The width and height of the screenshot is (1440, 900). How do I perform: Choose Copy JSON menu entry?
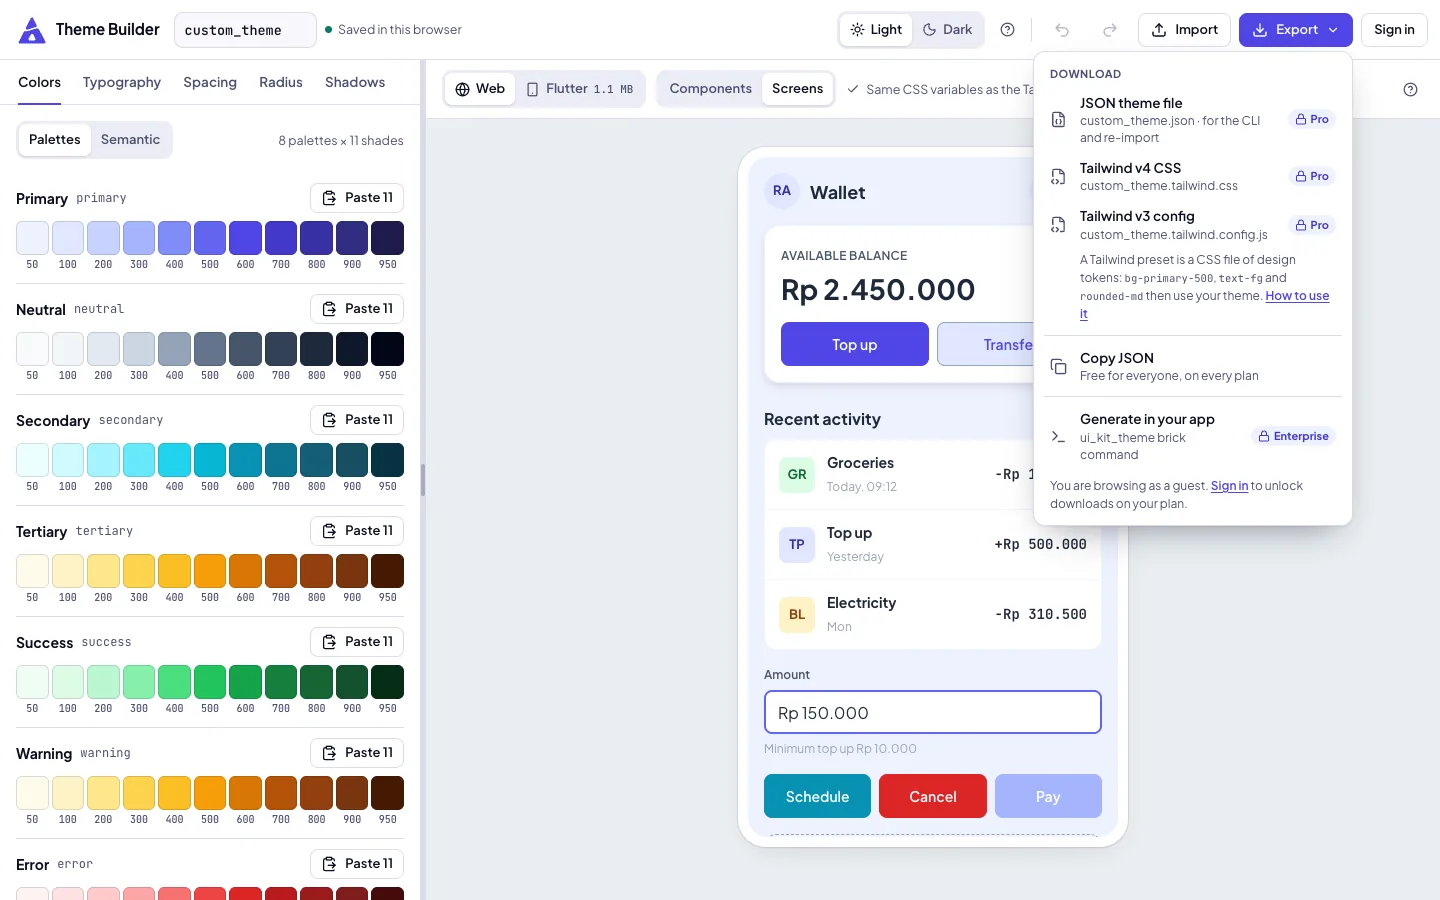(1192, 367)
